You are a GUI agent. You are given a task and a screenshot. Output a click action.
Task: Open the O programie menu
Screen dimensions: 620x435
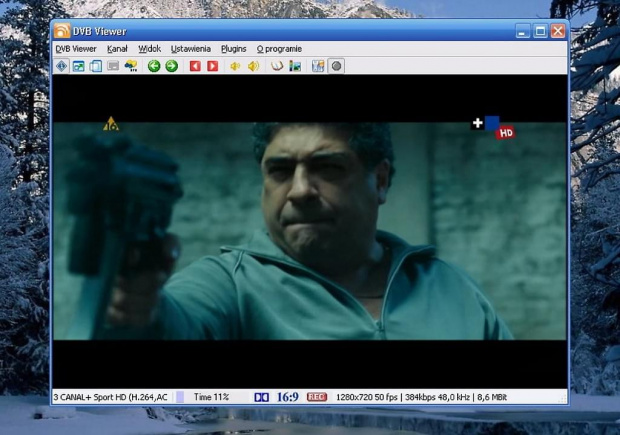[279, 49]
